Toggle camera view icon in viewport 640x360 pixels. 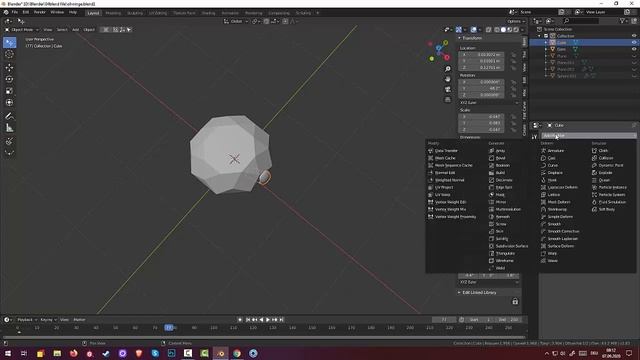(448, 89)
